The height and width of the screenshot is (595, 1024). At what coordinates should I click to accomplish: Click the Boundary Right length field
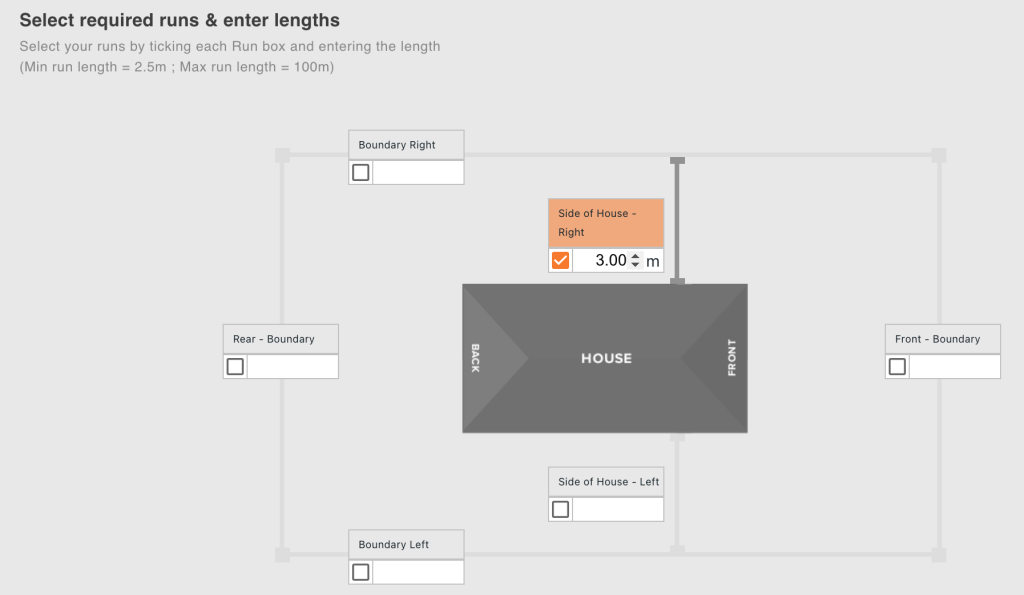pyautogui.click(x=418, y=172)
